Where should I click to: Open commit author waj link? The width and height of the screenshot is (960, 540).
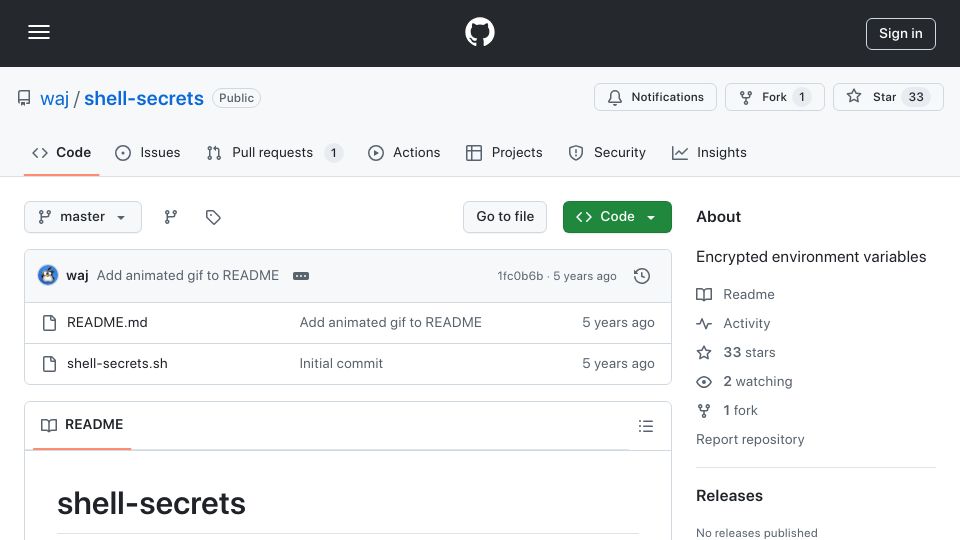pyautogui.click(x=77, y=276)
